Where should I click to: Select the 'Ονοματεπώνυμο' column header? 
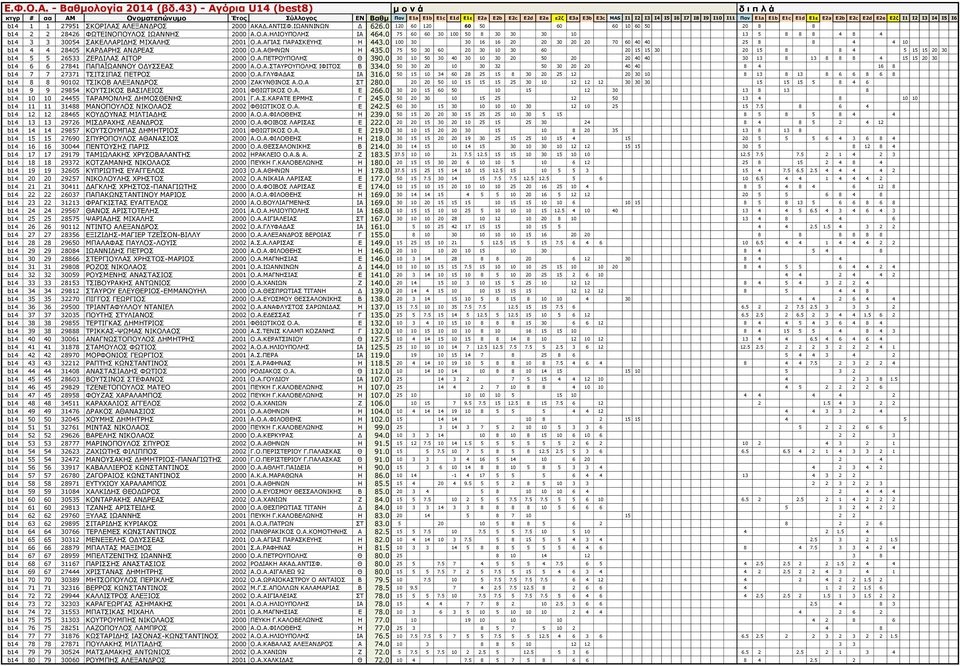157,19
